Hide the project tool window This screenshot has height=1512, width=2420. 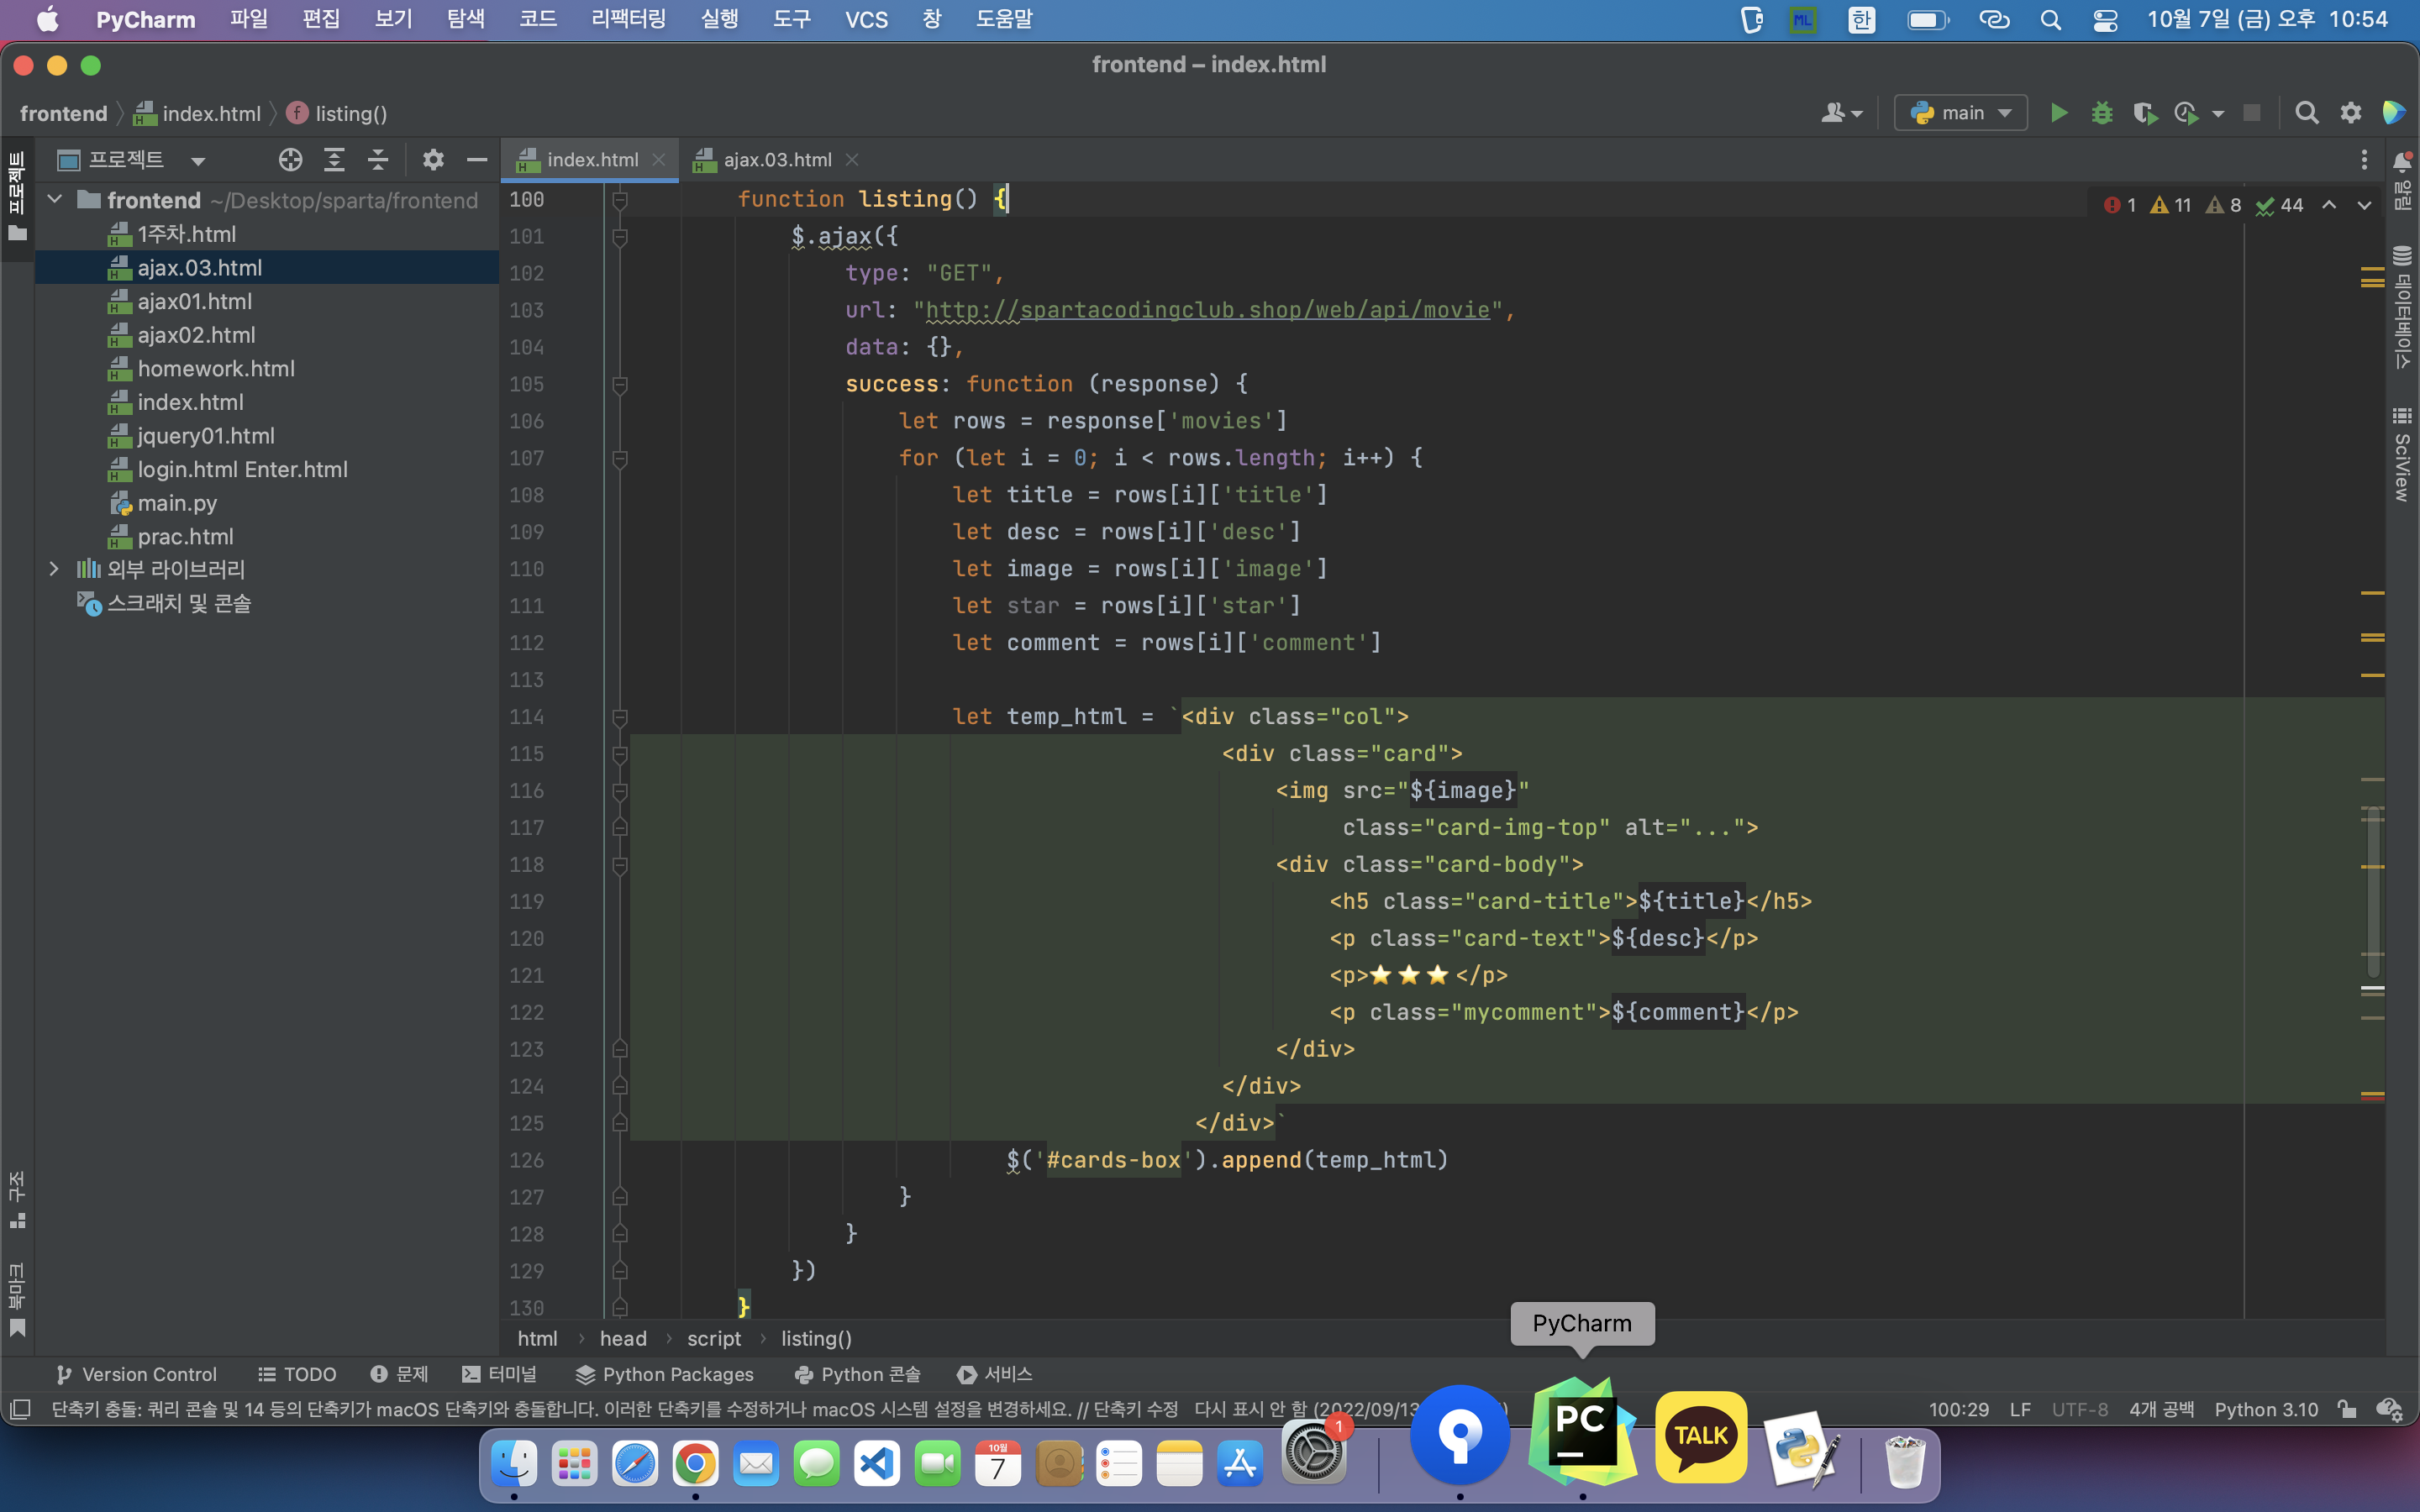point(477,160)
